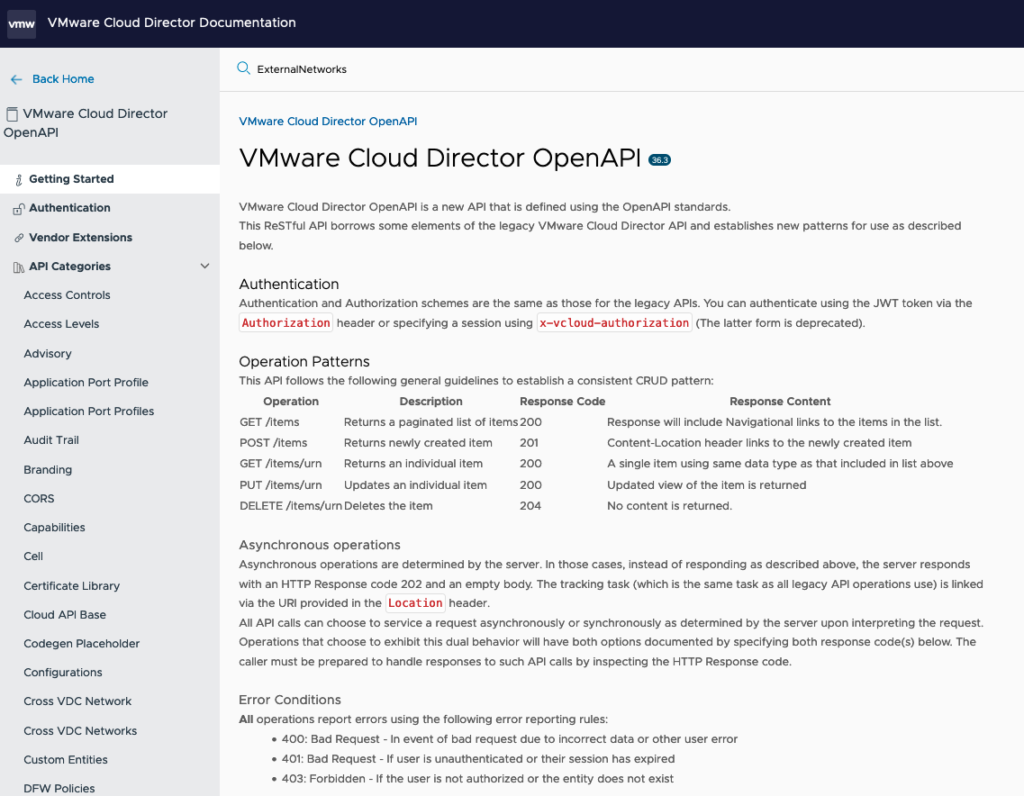The width and height of the screenshot is (1024, 796).
Task: Click the Location header code snippet
Action: pos(415,603)
